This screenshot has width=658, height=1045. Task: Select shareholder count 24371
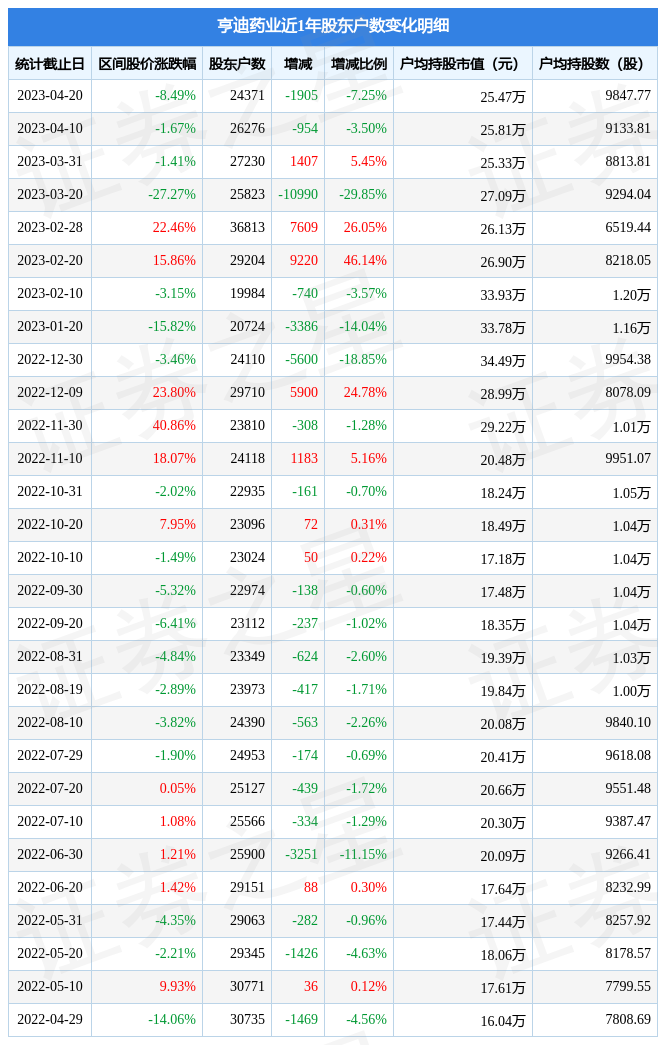click(x=247, y=95)
